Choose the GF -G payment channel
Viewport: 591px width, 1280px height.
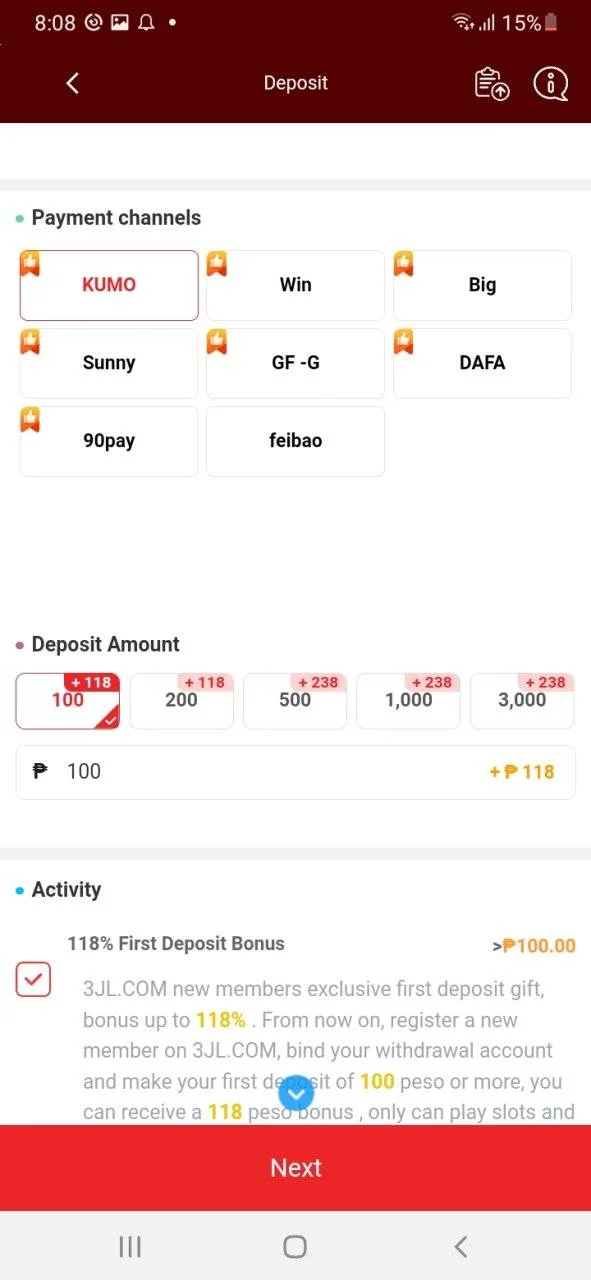295,363
